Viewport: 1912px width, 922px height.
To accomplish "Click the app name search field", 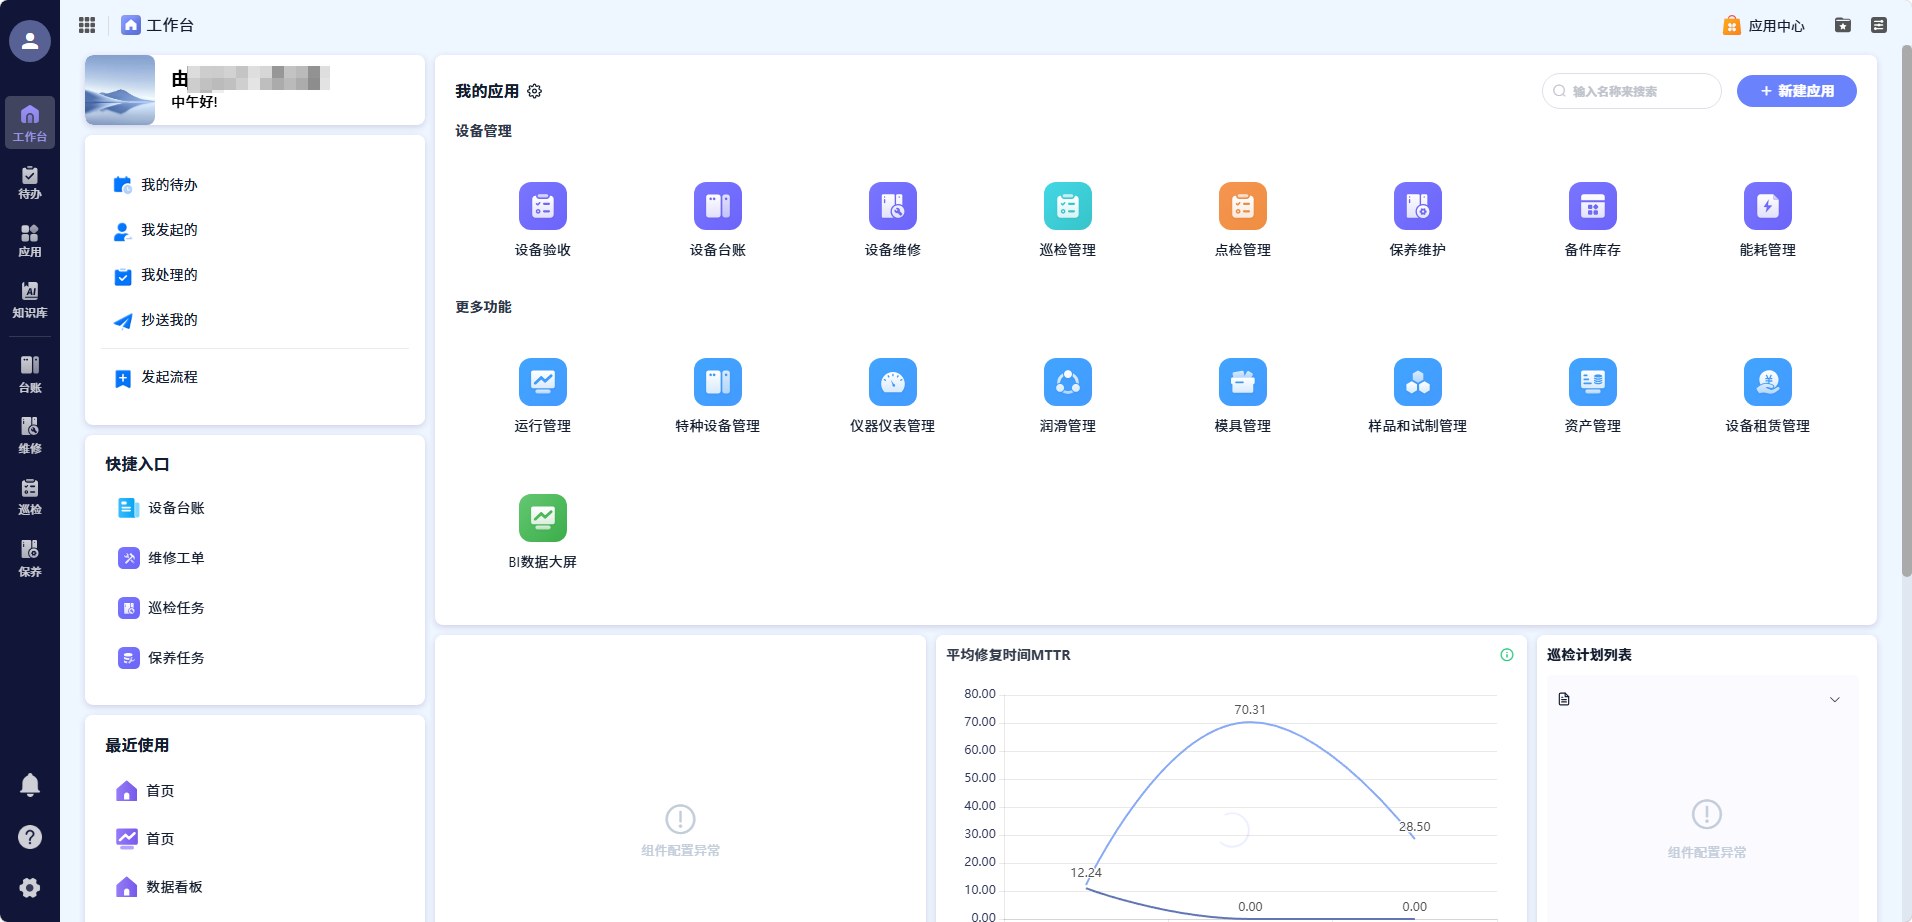I will (x=1632, y=91).
